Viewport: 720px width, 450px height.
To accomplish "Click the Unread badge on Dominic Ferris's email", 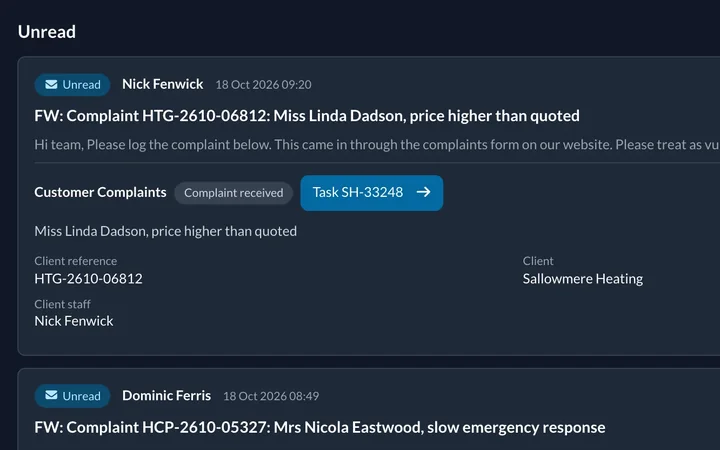I will [x=72, y=396].
